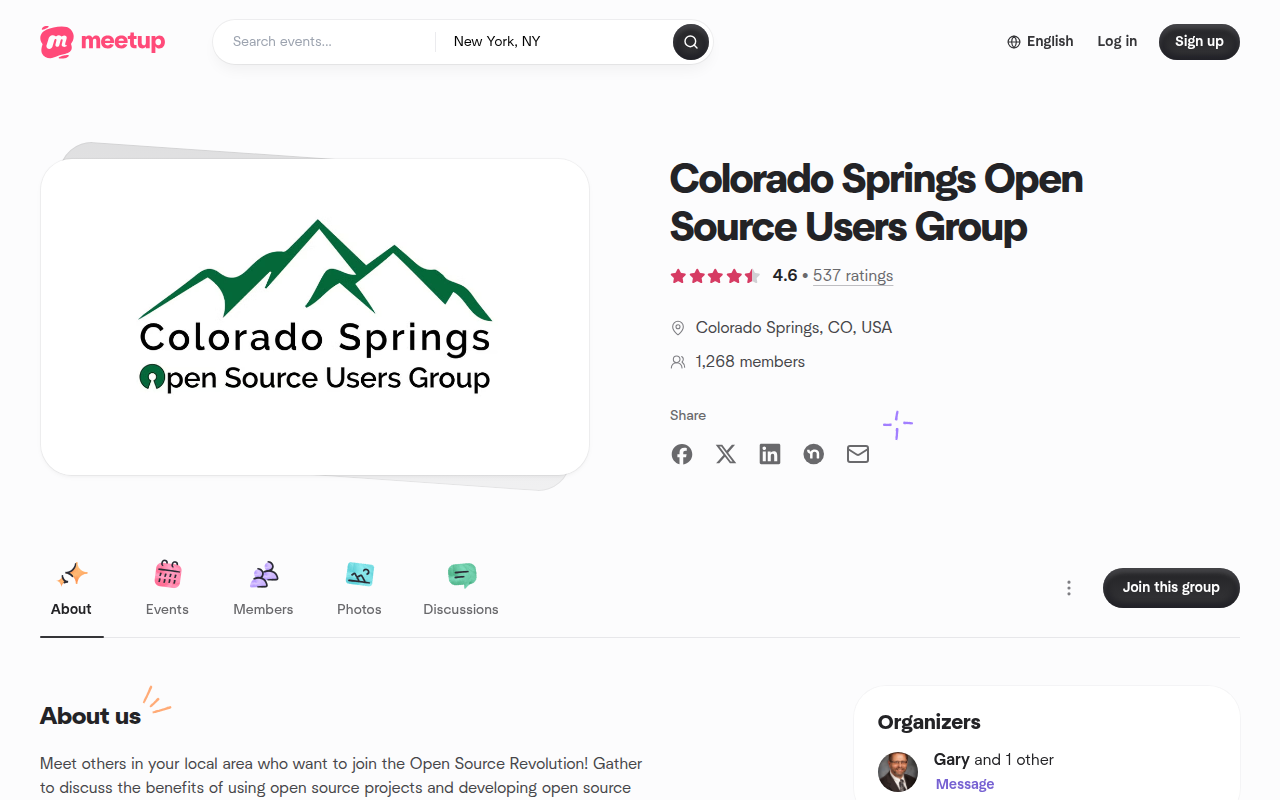This screenshot has width=1280, height=800.
Task: Open the three-dot more options menu
Action: pos(1069,588)
